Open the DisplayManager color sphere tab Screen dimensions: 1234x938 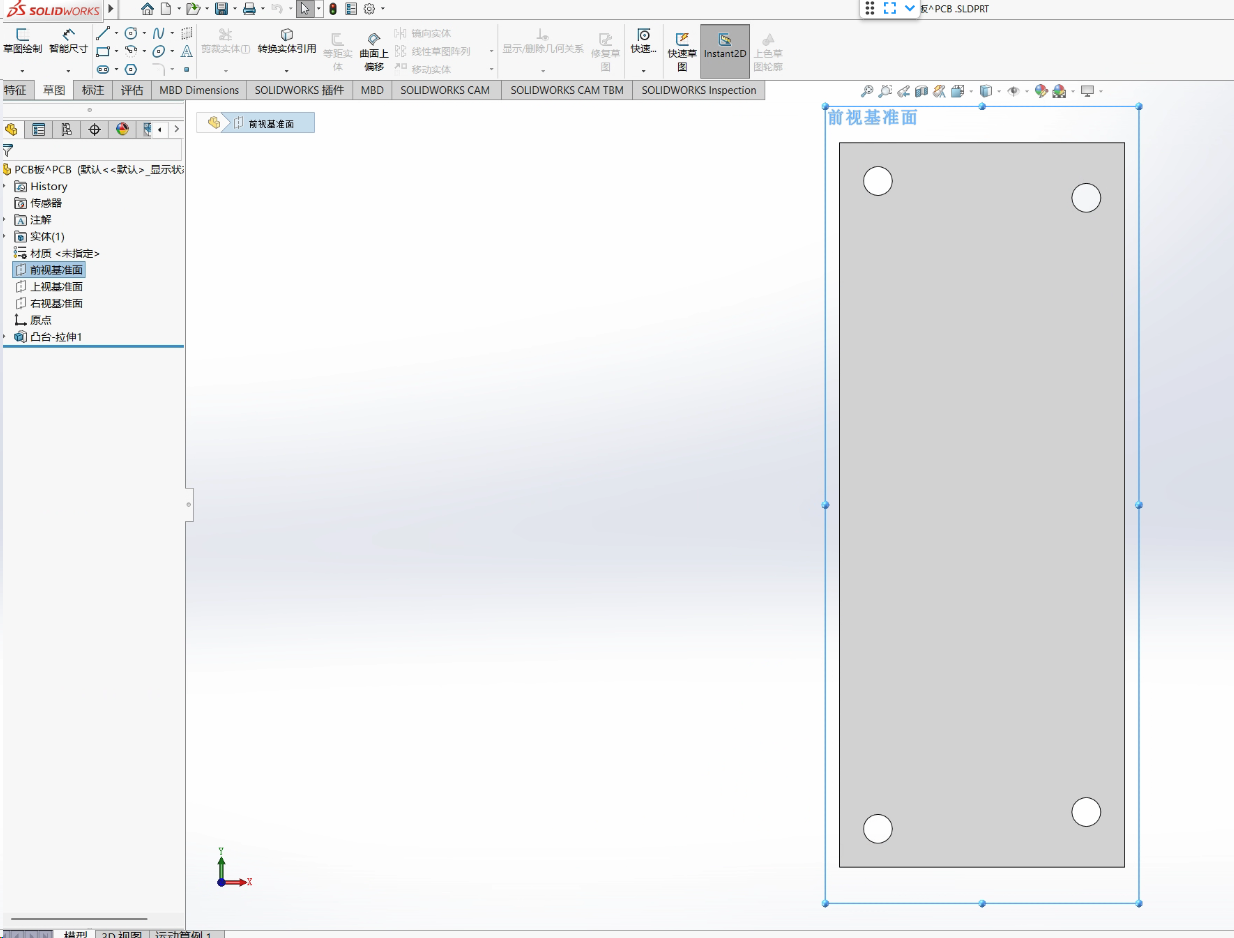pyautogui.click(x=122, y=129)
